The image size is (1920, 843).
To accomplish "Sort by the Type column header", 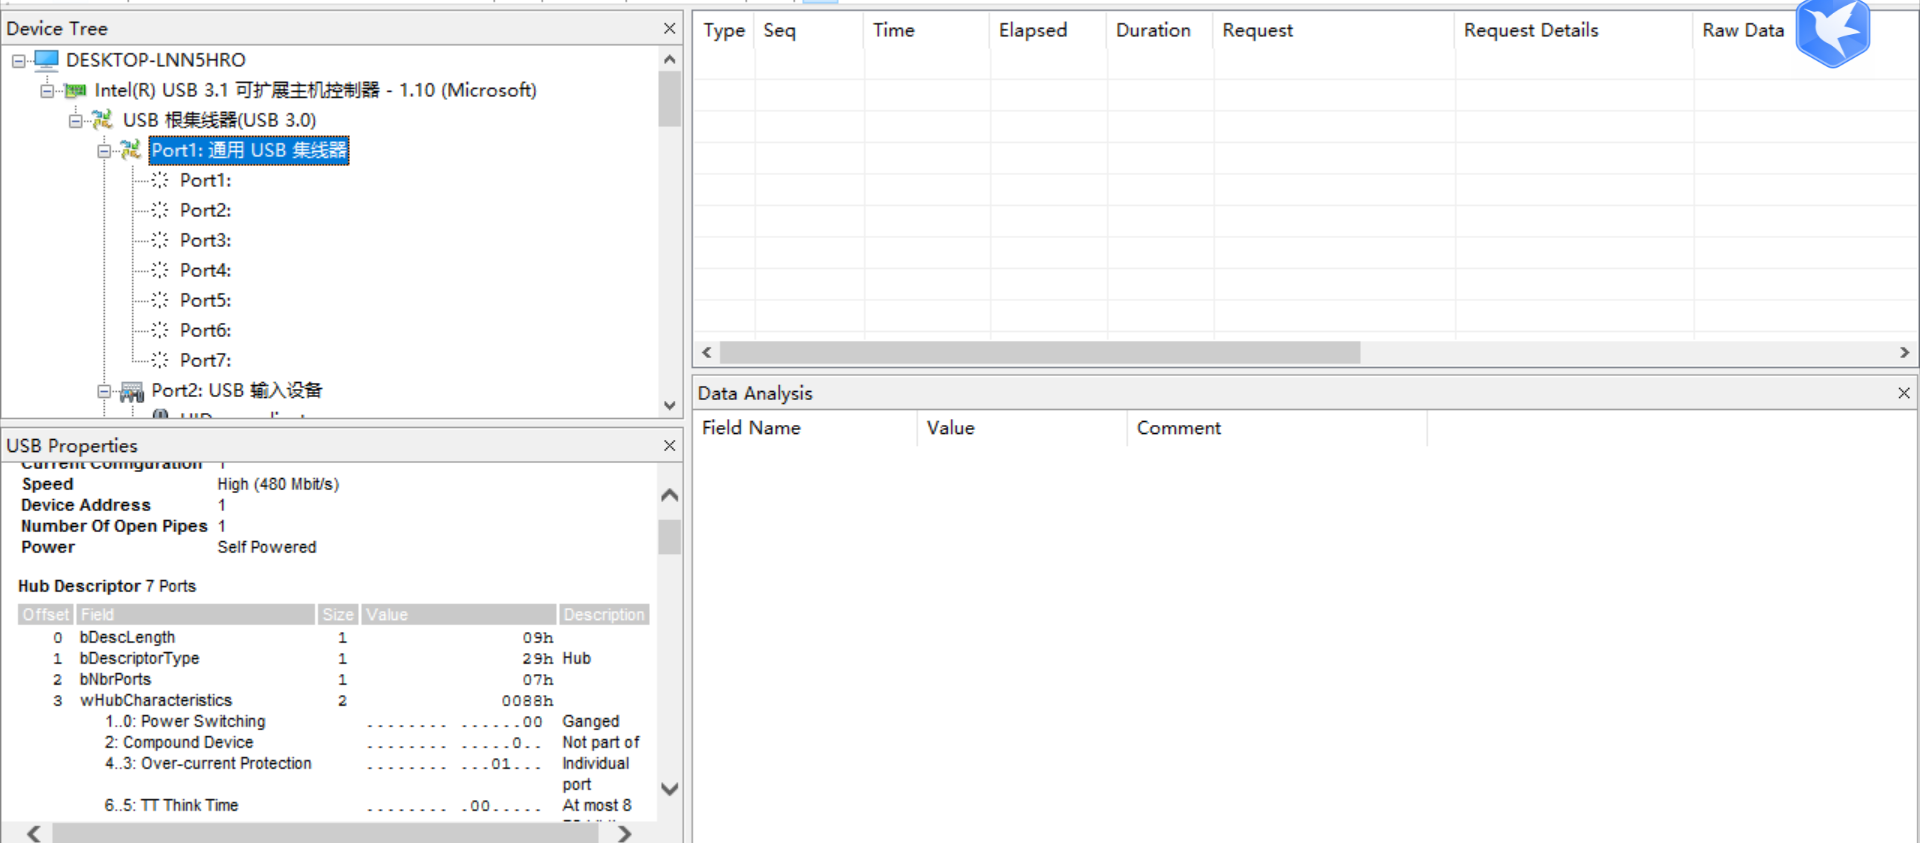I will [724, 31].
